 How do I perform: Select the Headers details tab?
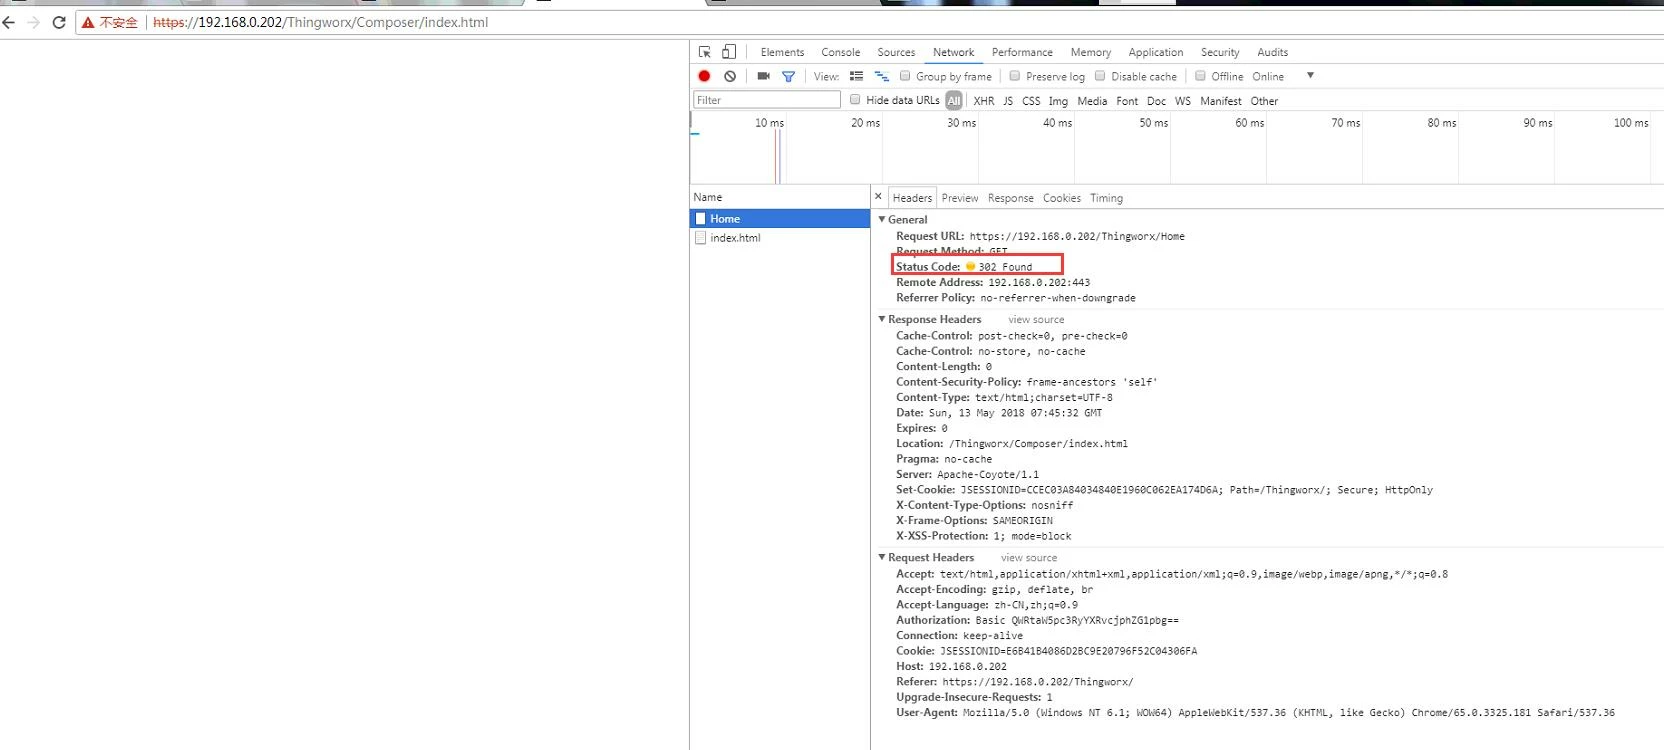pos(912,198)
